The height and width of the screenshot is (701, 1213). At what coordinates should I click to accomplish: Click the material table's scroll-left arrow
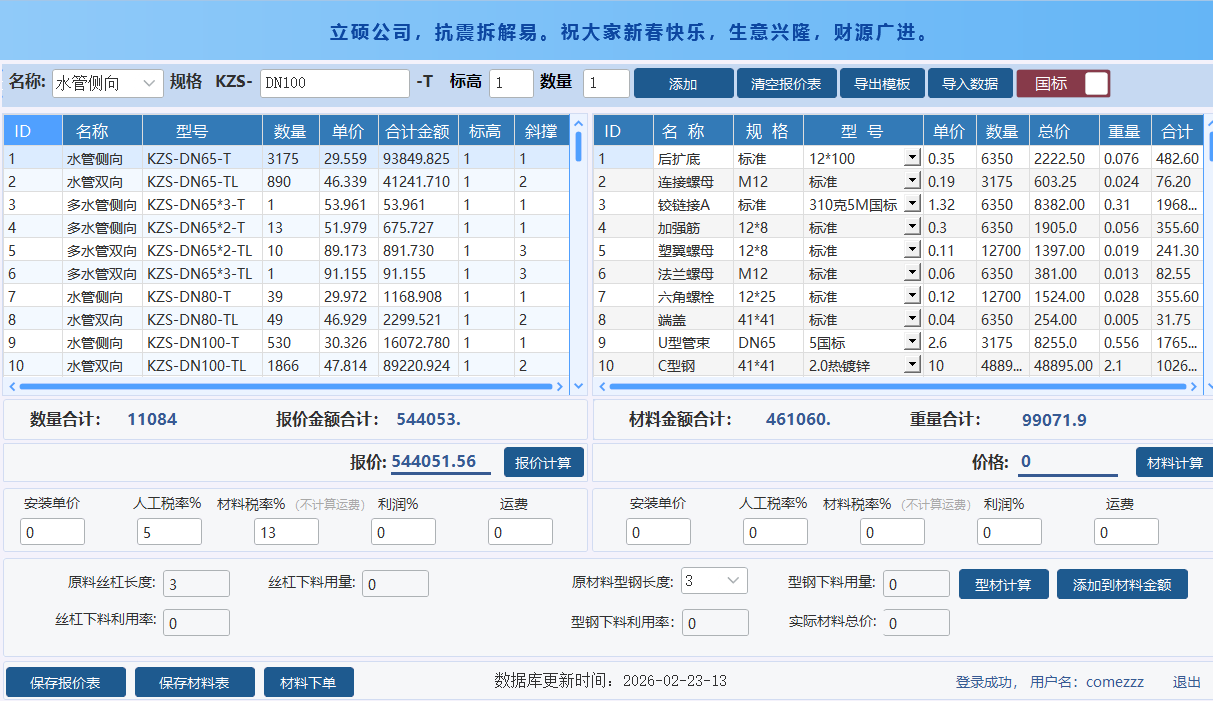click(601, 386)
